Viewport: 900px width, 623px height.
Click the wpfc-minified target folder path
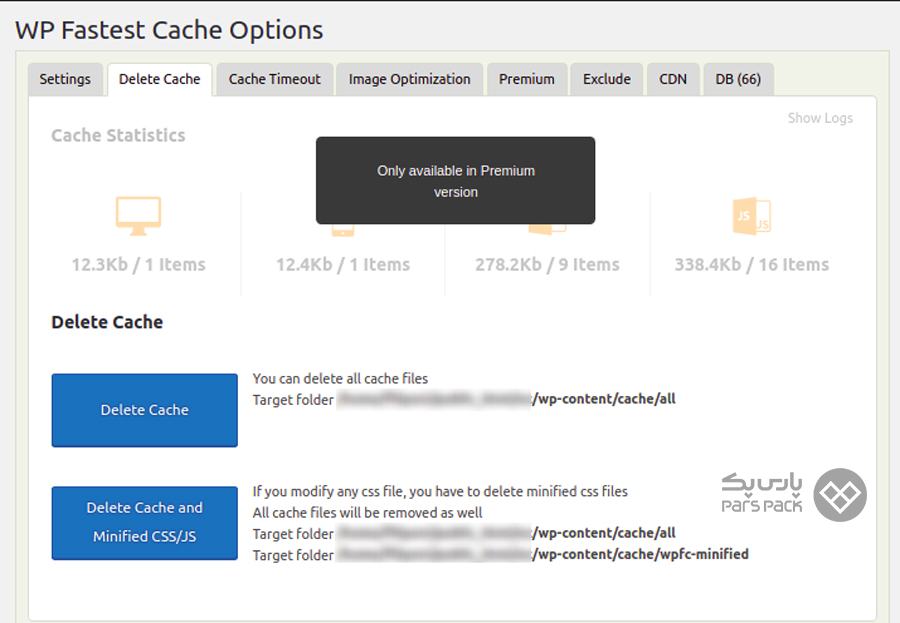pyautogui.click(x=641, y=554)
